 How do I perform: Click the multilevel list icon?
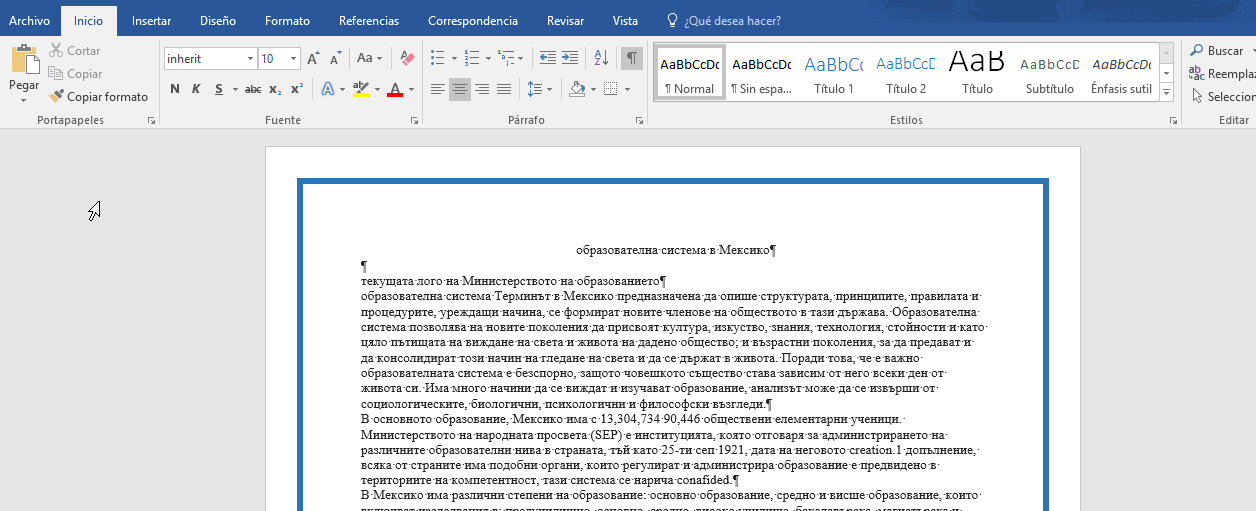(x=507, y=58)
